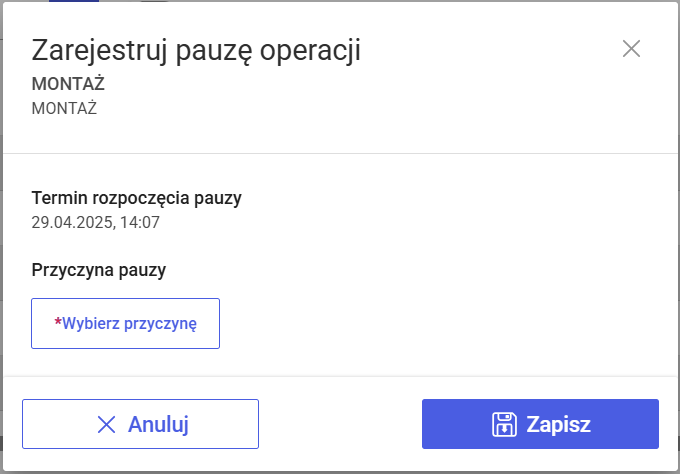Click the Przyczyna pauzy label
Viewport: 680px width, 474px height.
point(99,269)
